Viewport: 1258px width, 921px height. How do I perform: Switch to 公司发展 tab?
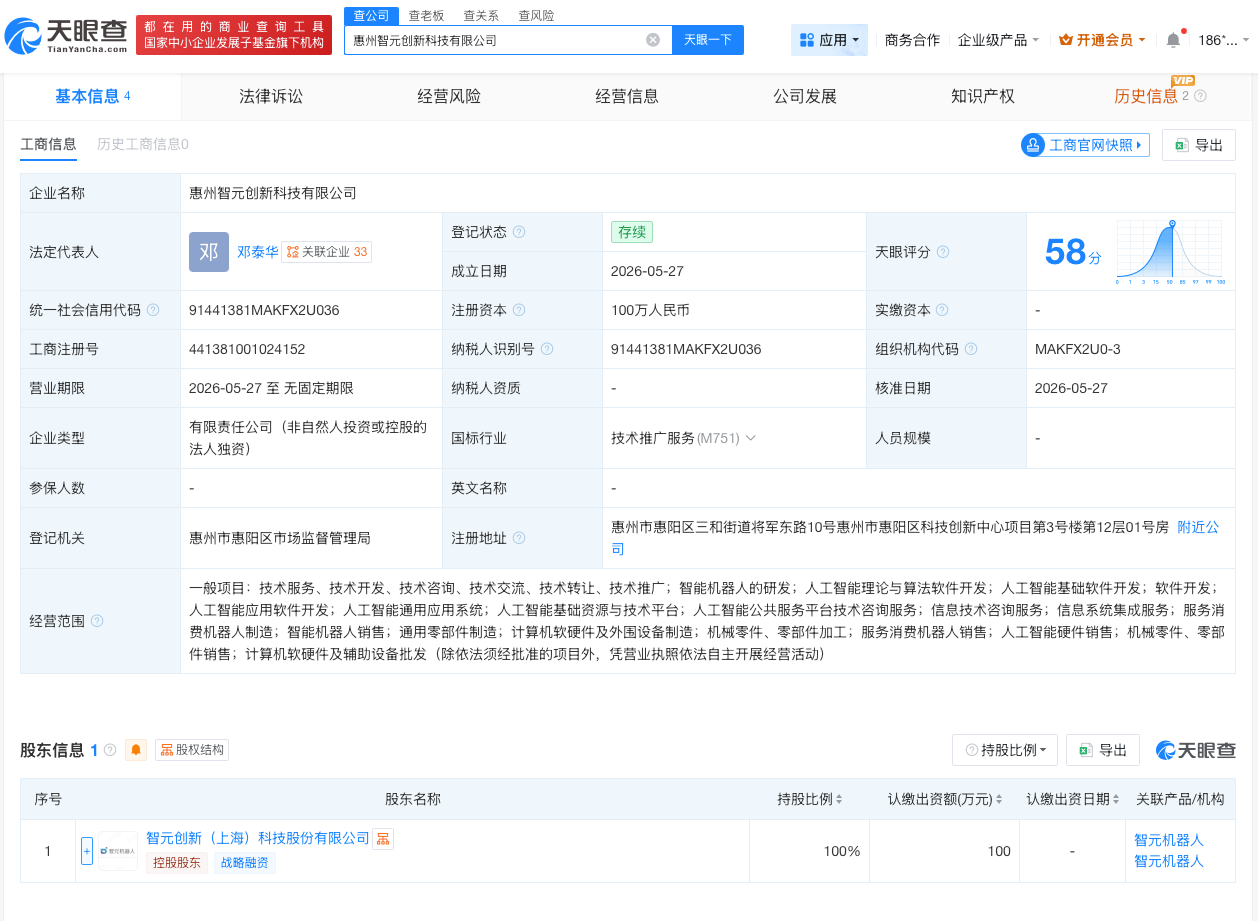tap(805, 96)
